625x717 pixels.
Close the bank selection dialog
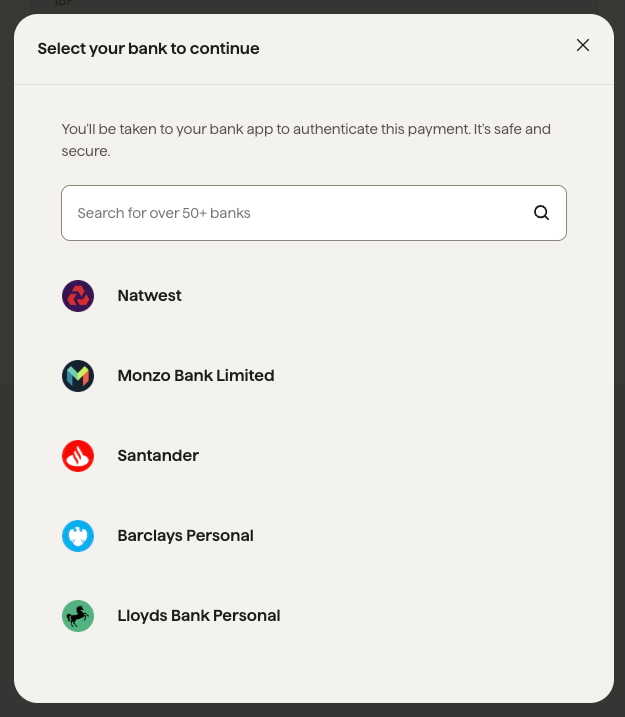pyautogui.click(x=582, y=45)
